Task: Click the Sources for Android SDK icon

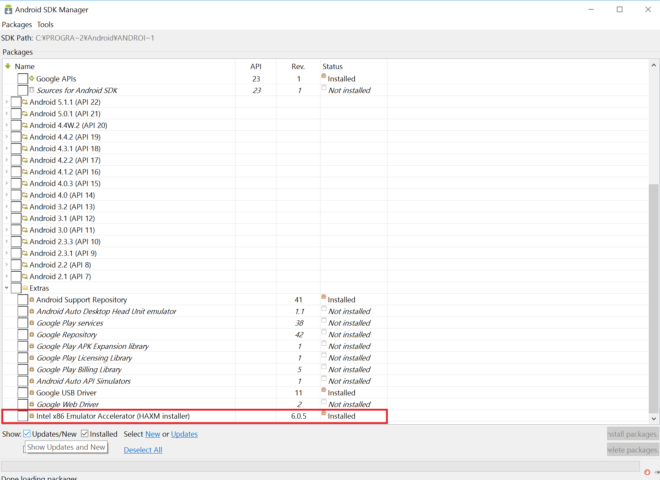Action: [32, 90]
